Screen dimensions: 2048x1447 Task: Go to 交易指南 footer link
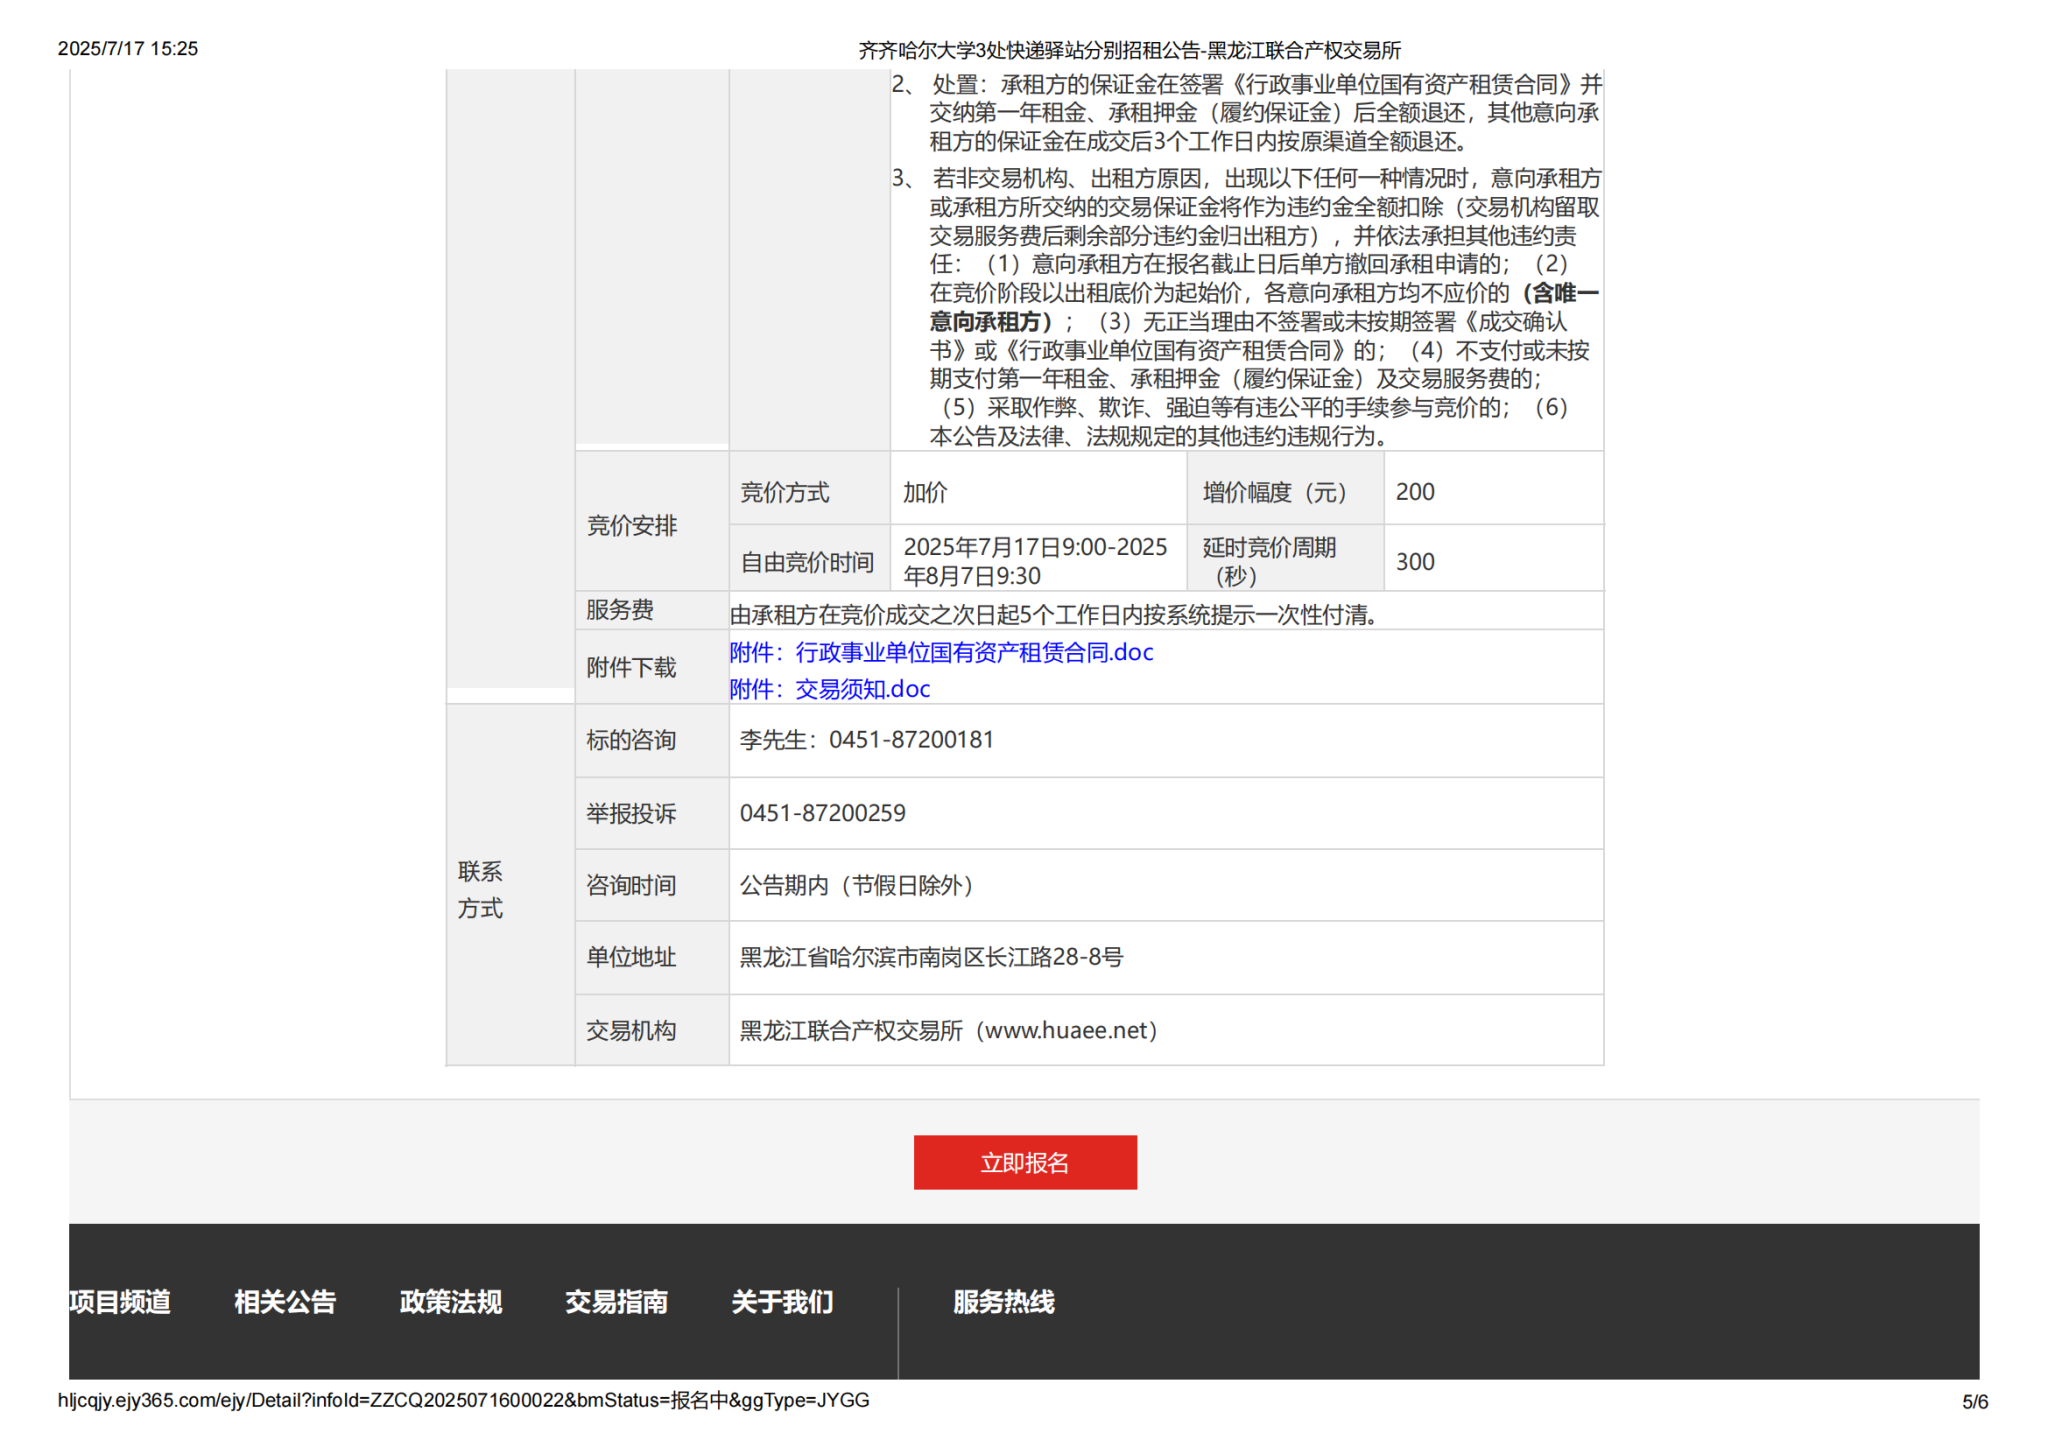coord(616,1301)
